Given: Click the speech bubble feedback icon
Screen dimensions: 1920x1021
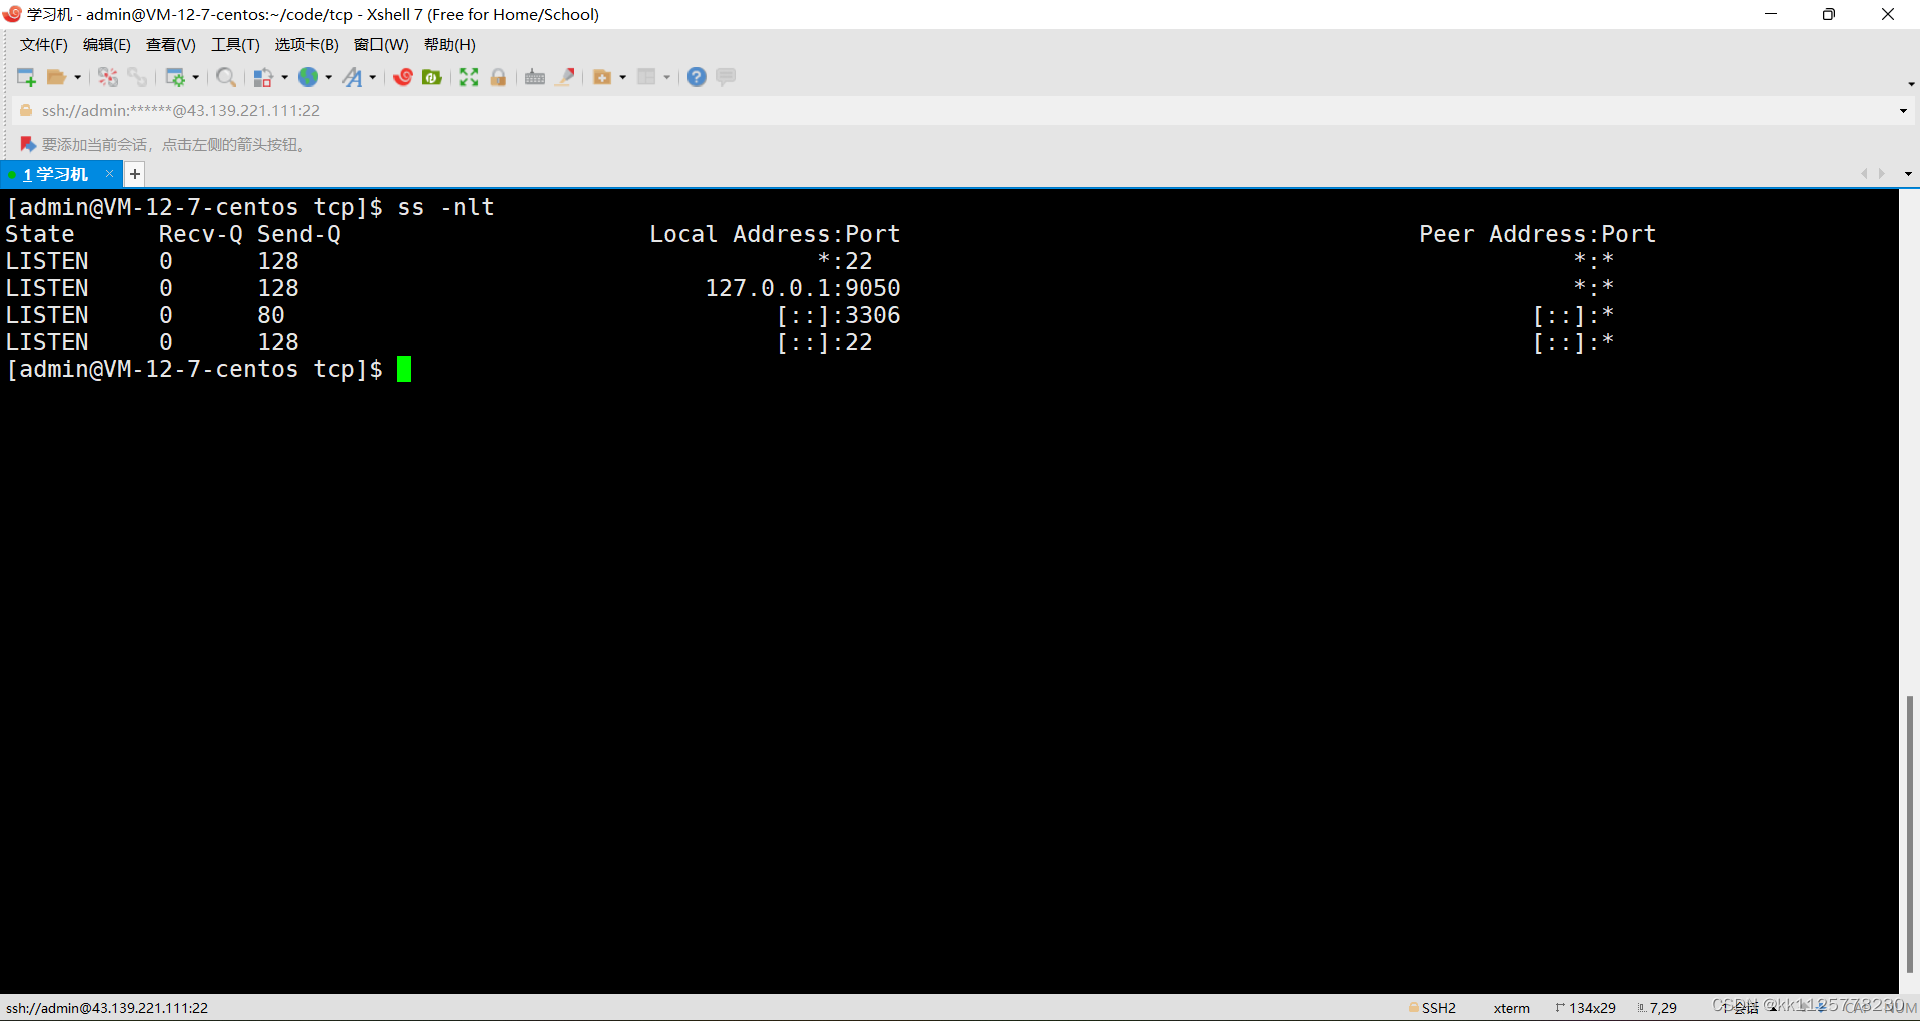Looking at the screenshot, I should pyautogui.click(x=727, y=77).
